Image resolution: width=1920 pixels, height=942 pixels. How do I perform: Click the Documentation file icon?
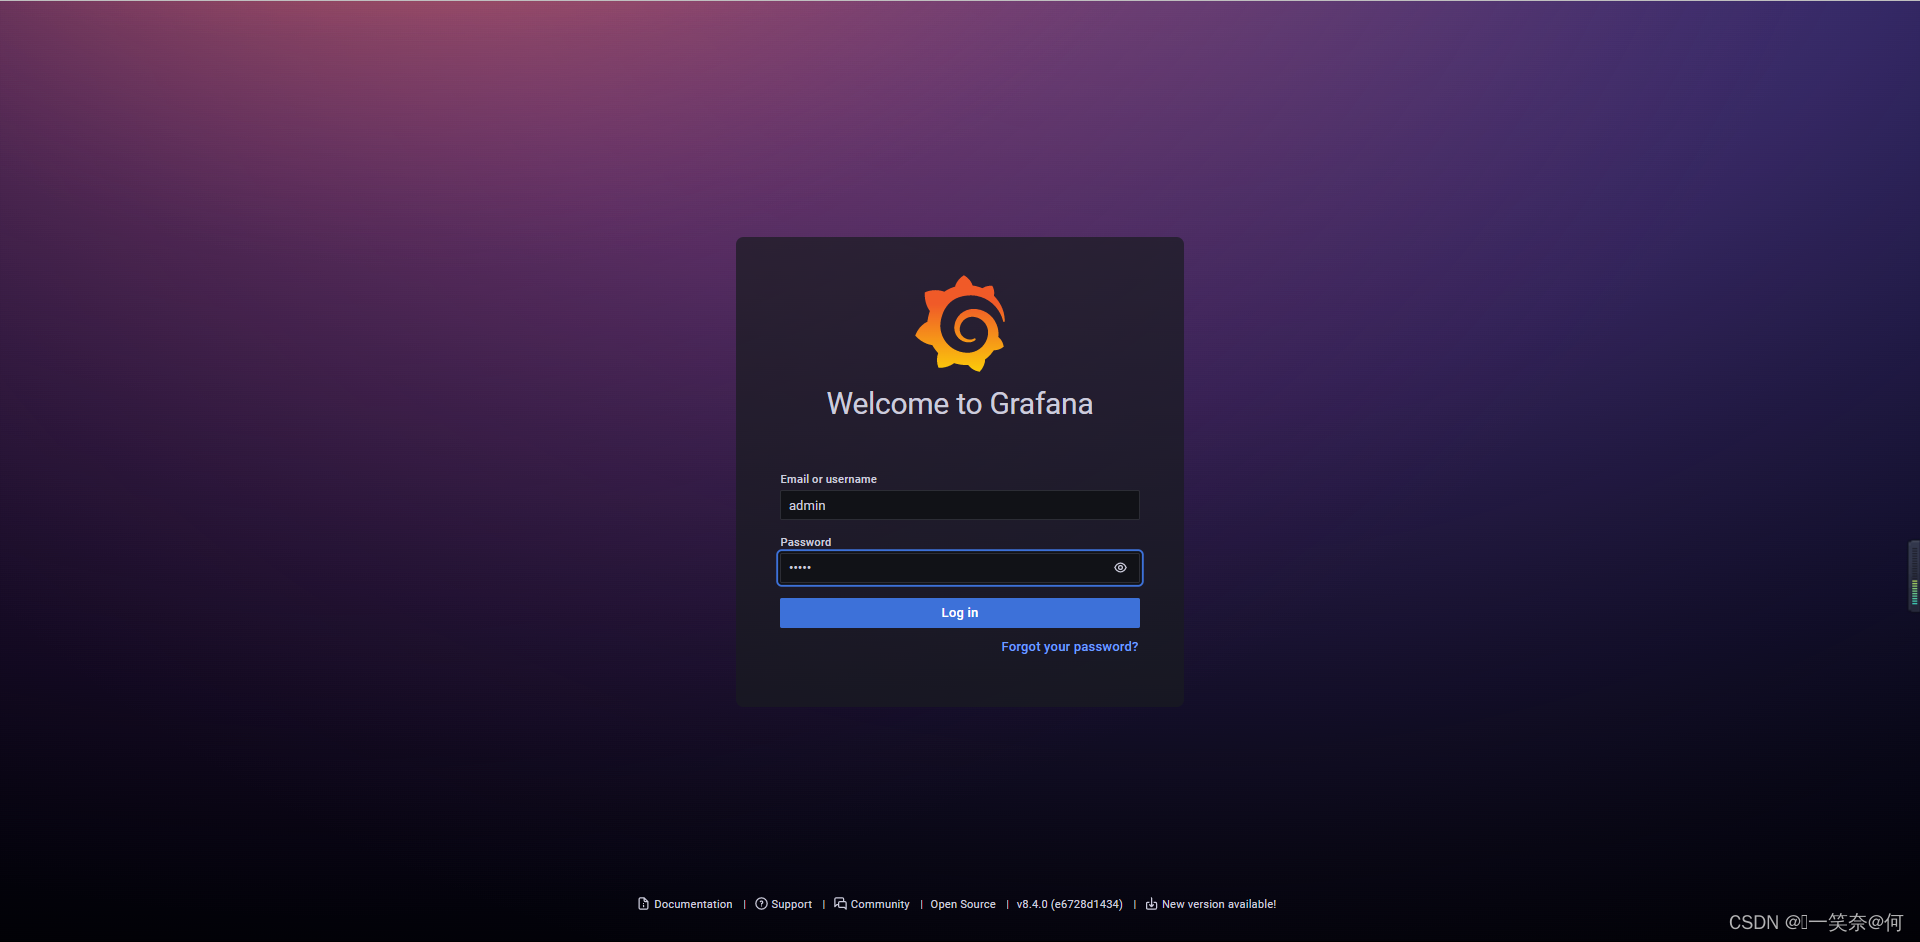pyautogui.click(x=643, y=904)
